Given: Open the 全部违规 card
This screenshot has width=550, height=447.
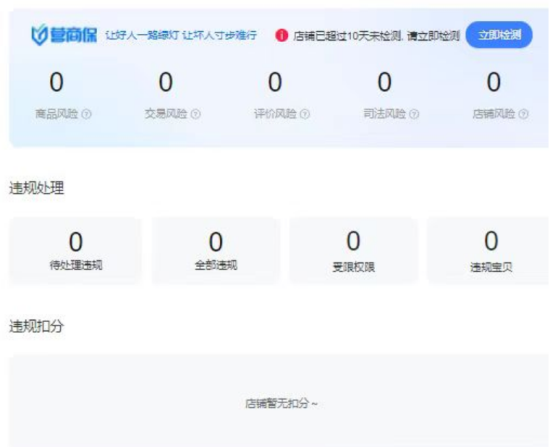Looking at the screenshot, I should pos(216,250).
